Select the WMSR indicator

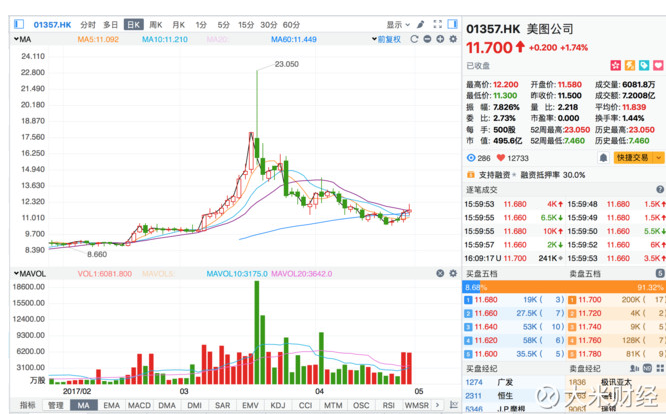point(417,405)
